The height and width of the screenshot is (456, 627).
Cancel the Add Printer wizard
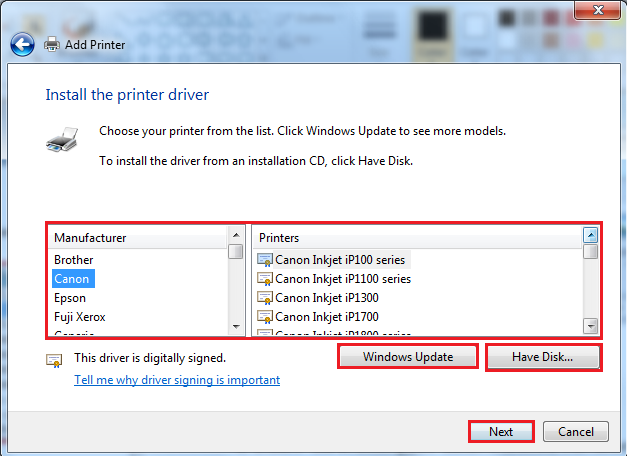click(x=576, y=432)
